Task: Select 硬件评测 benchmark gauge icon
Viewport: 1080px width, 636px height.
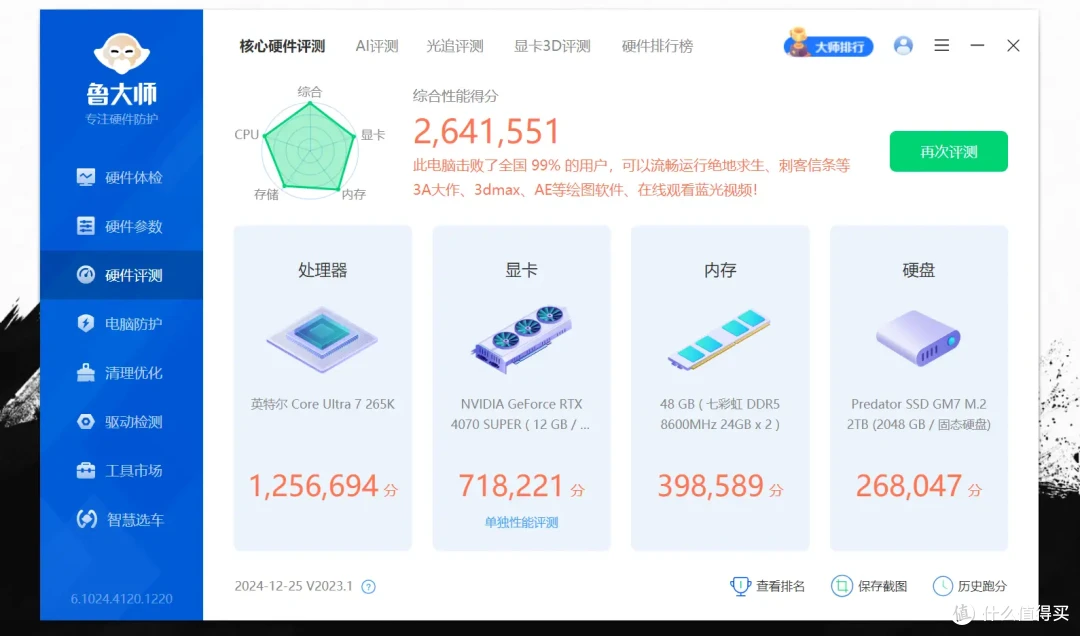Action: (85, 275)
